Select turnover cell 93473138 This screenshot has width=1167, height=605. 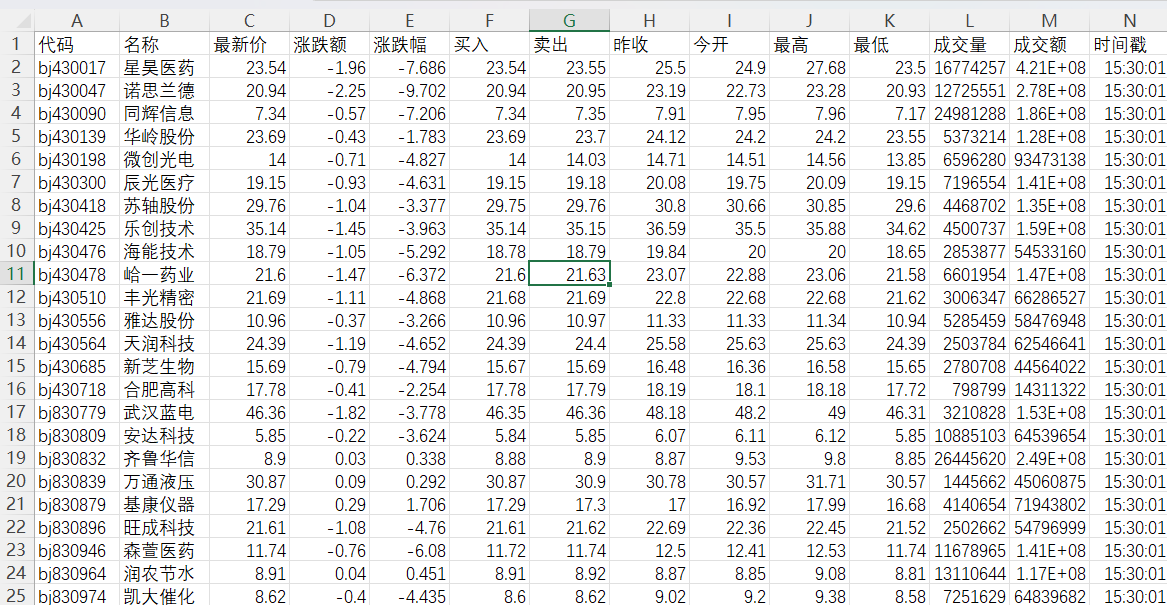1049,159
